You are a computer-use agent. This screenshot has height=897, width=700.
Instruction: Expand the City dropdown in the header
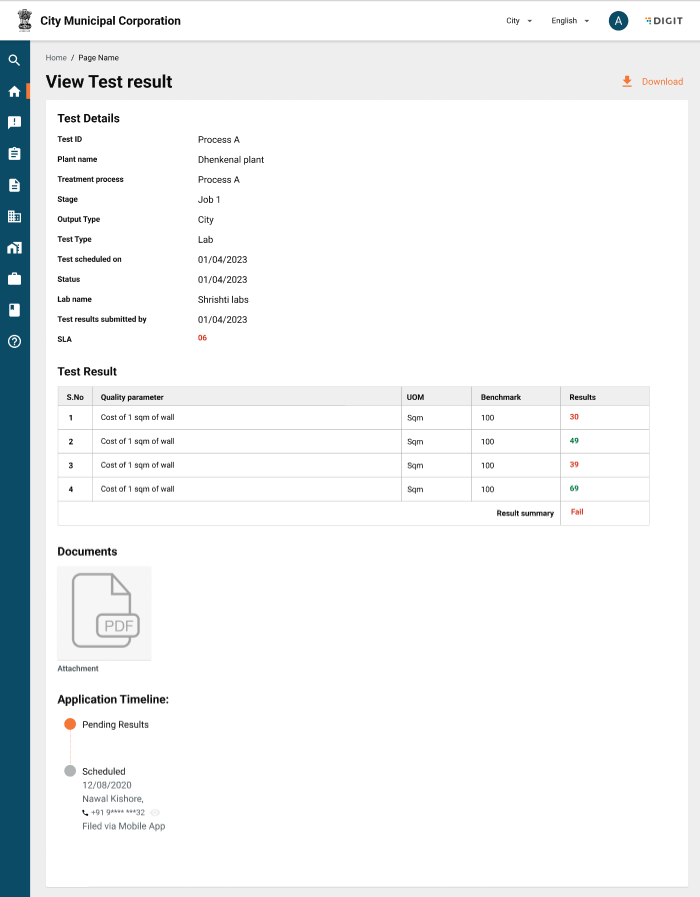tap(518, 21)
